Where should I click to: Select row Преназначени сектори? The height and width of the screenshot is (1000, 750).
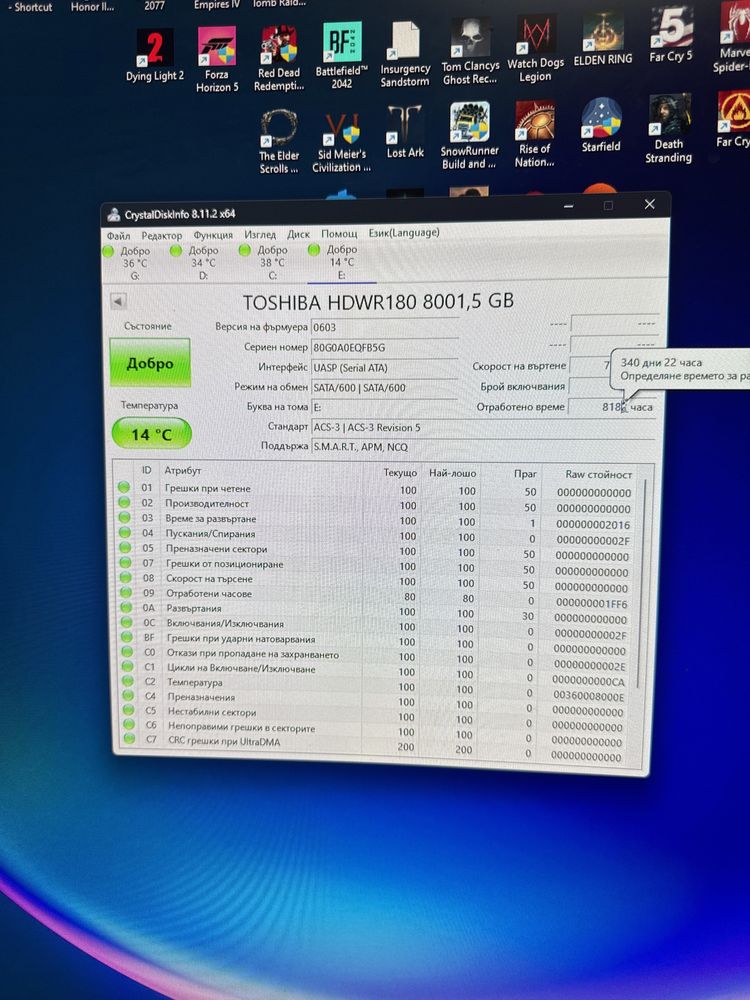click(x=375, y=551)
